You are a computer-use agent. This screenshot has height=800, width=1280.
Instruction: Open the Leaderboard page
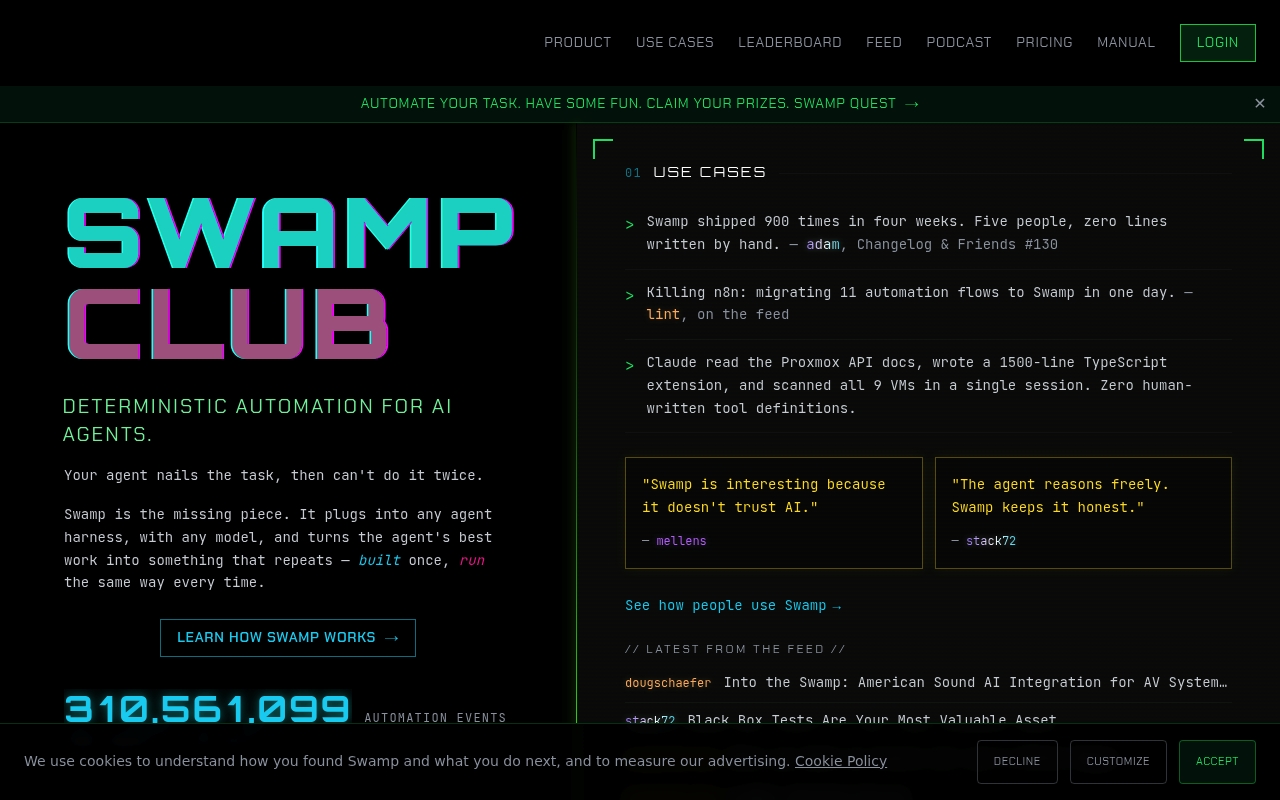pos(790,42)
